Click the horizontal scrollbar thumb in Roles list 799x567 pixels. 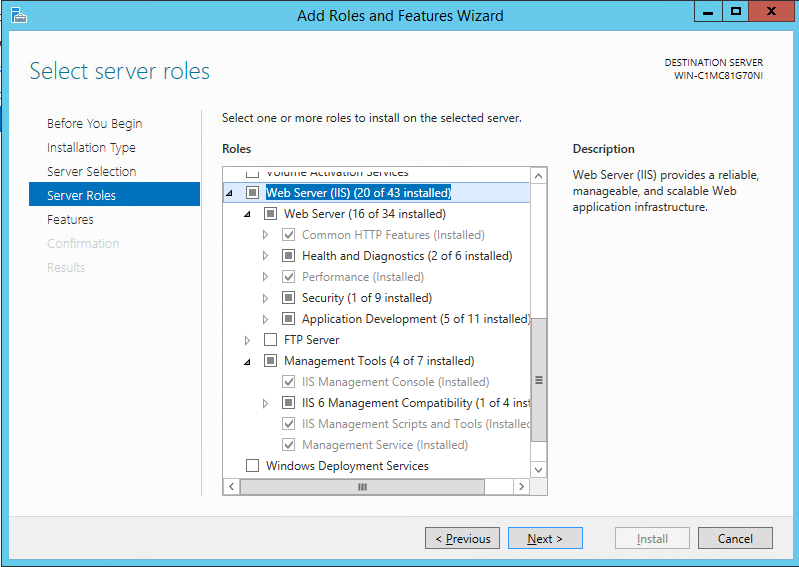point(362,487)
